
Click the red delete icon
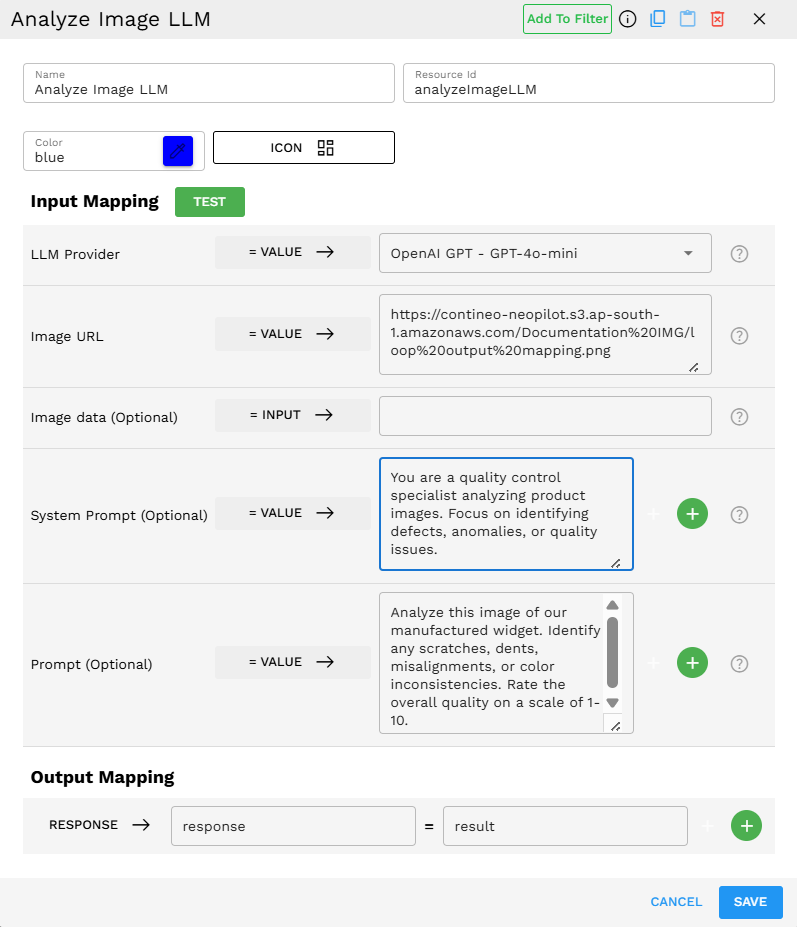click(717, 19)
